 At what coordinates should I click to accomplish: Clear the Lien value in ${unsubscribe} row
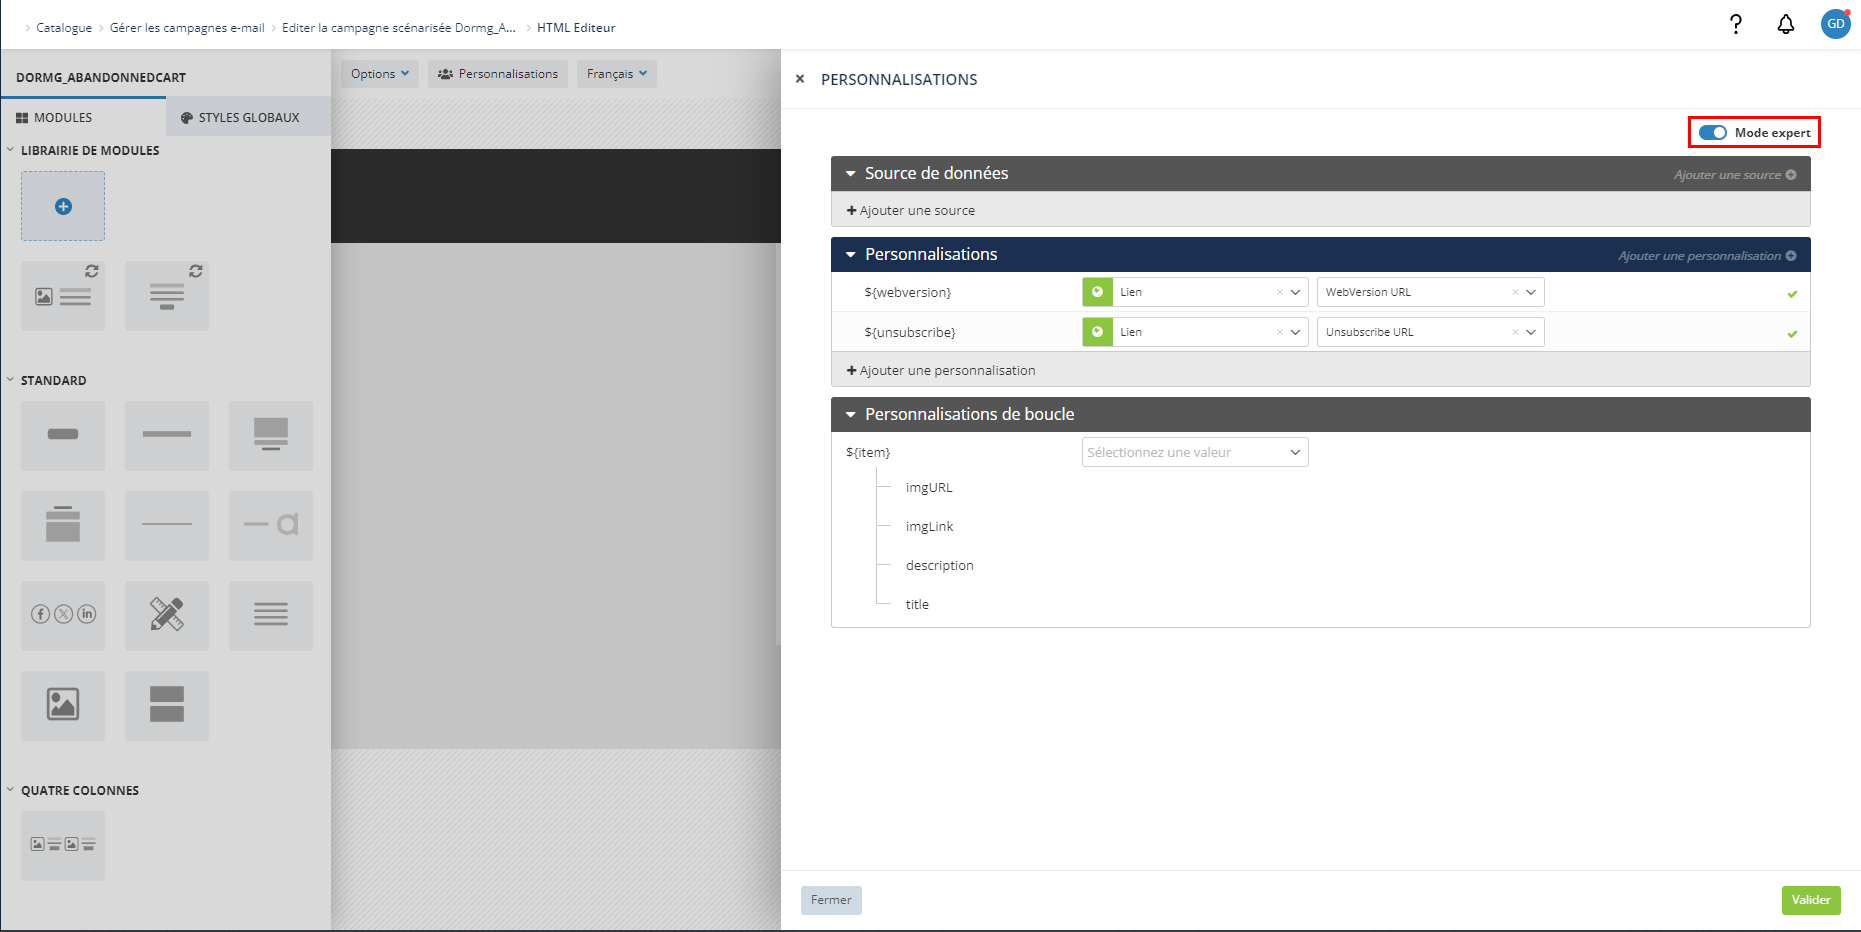pos(1280,332)
